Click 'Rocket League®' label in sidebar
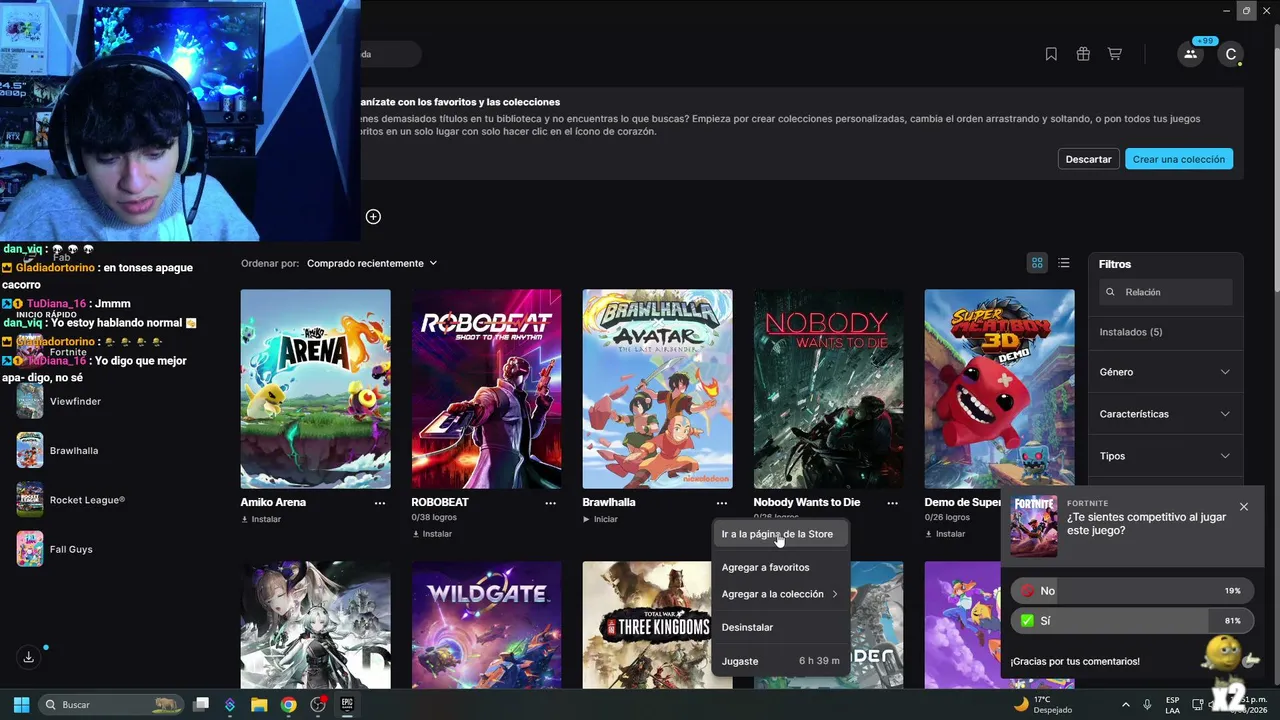1280x720 pixels. 87,500
